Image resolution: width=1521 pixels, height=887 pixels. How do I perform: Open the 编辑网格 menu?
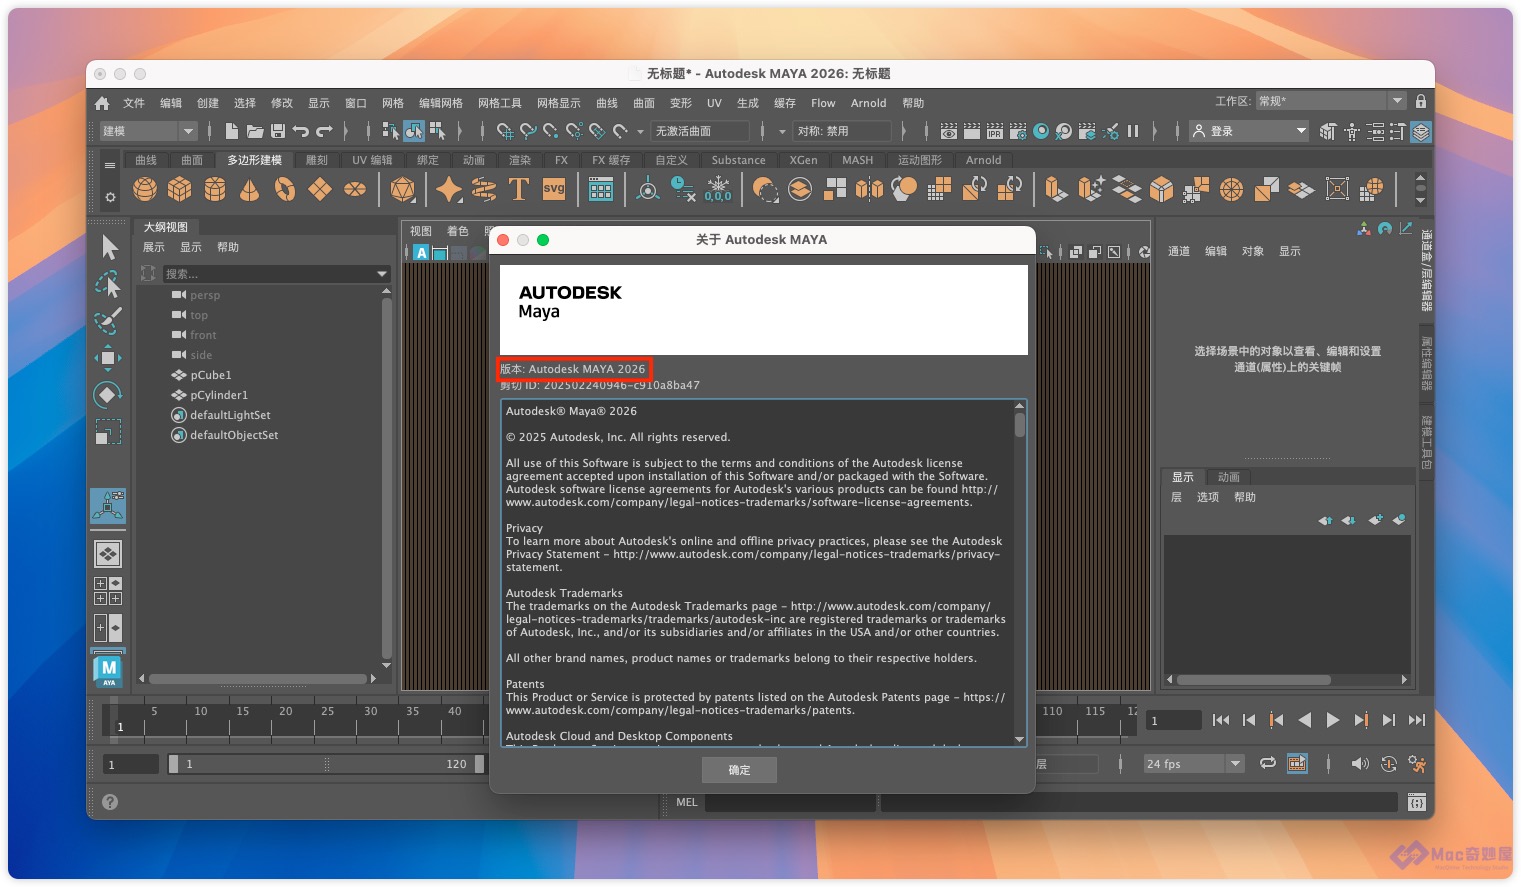point(441,103)
